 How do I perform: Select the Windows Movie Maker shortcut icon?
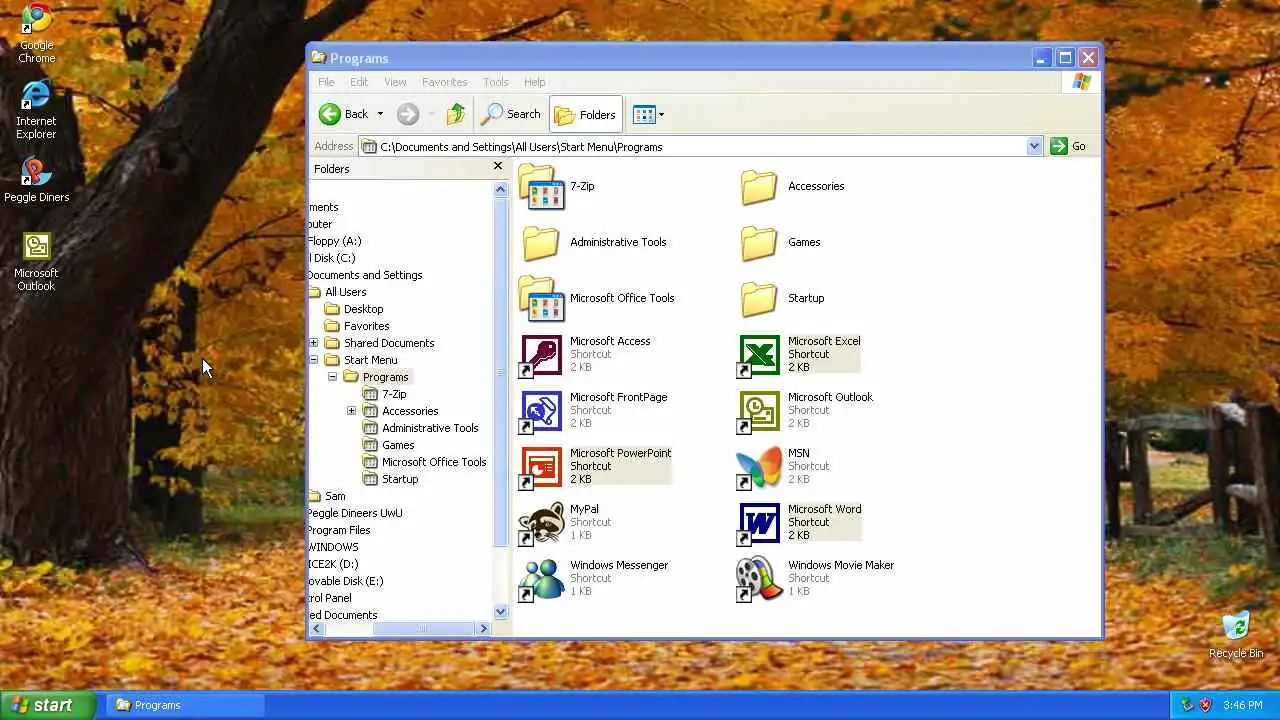click(x=759, y=579)
